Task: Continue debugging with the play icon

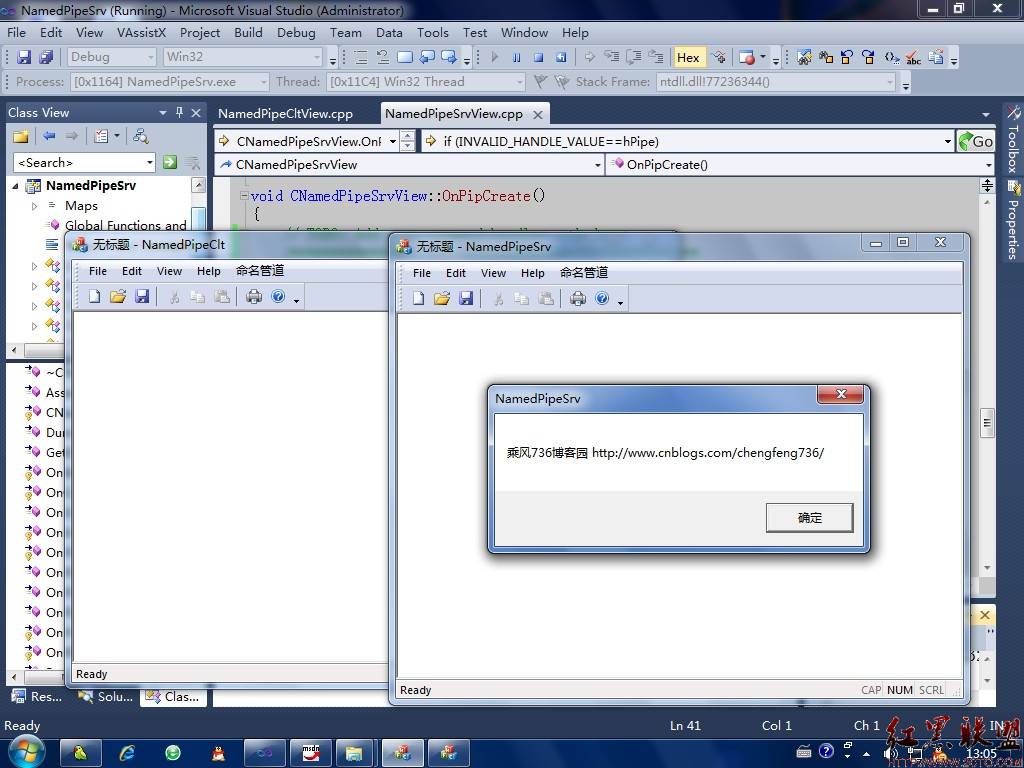Action: click(494, 57)
